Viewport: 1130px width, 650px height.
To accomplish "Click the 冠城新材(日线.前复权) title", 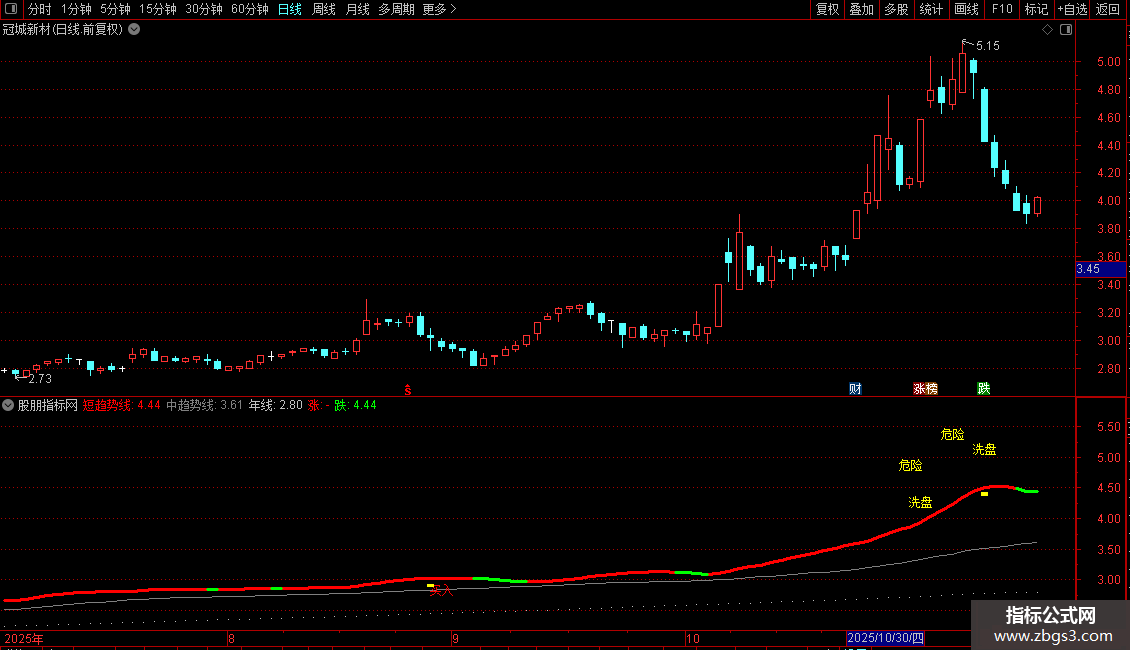I will (x=63, y=30).
